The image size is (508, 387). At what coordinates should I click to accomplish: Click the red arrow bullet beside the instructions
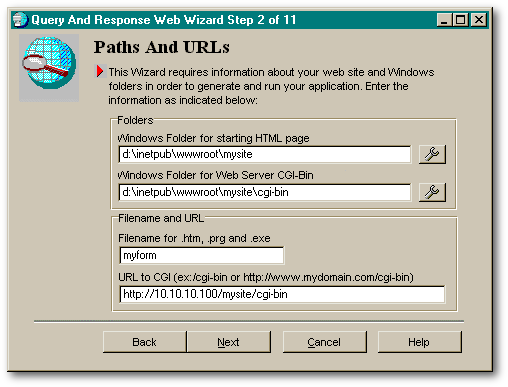pyautogui.click(x=100, y=71)
